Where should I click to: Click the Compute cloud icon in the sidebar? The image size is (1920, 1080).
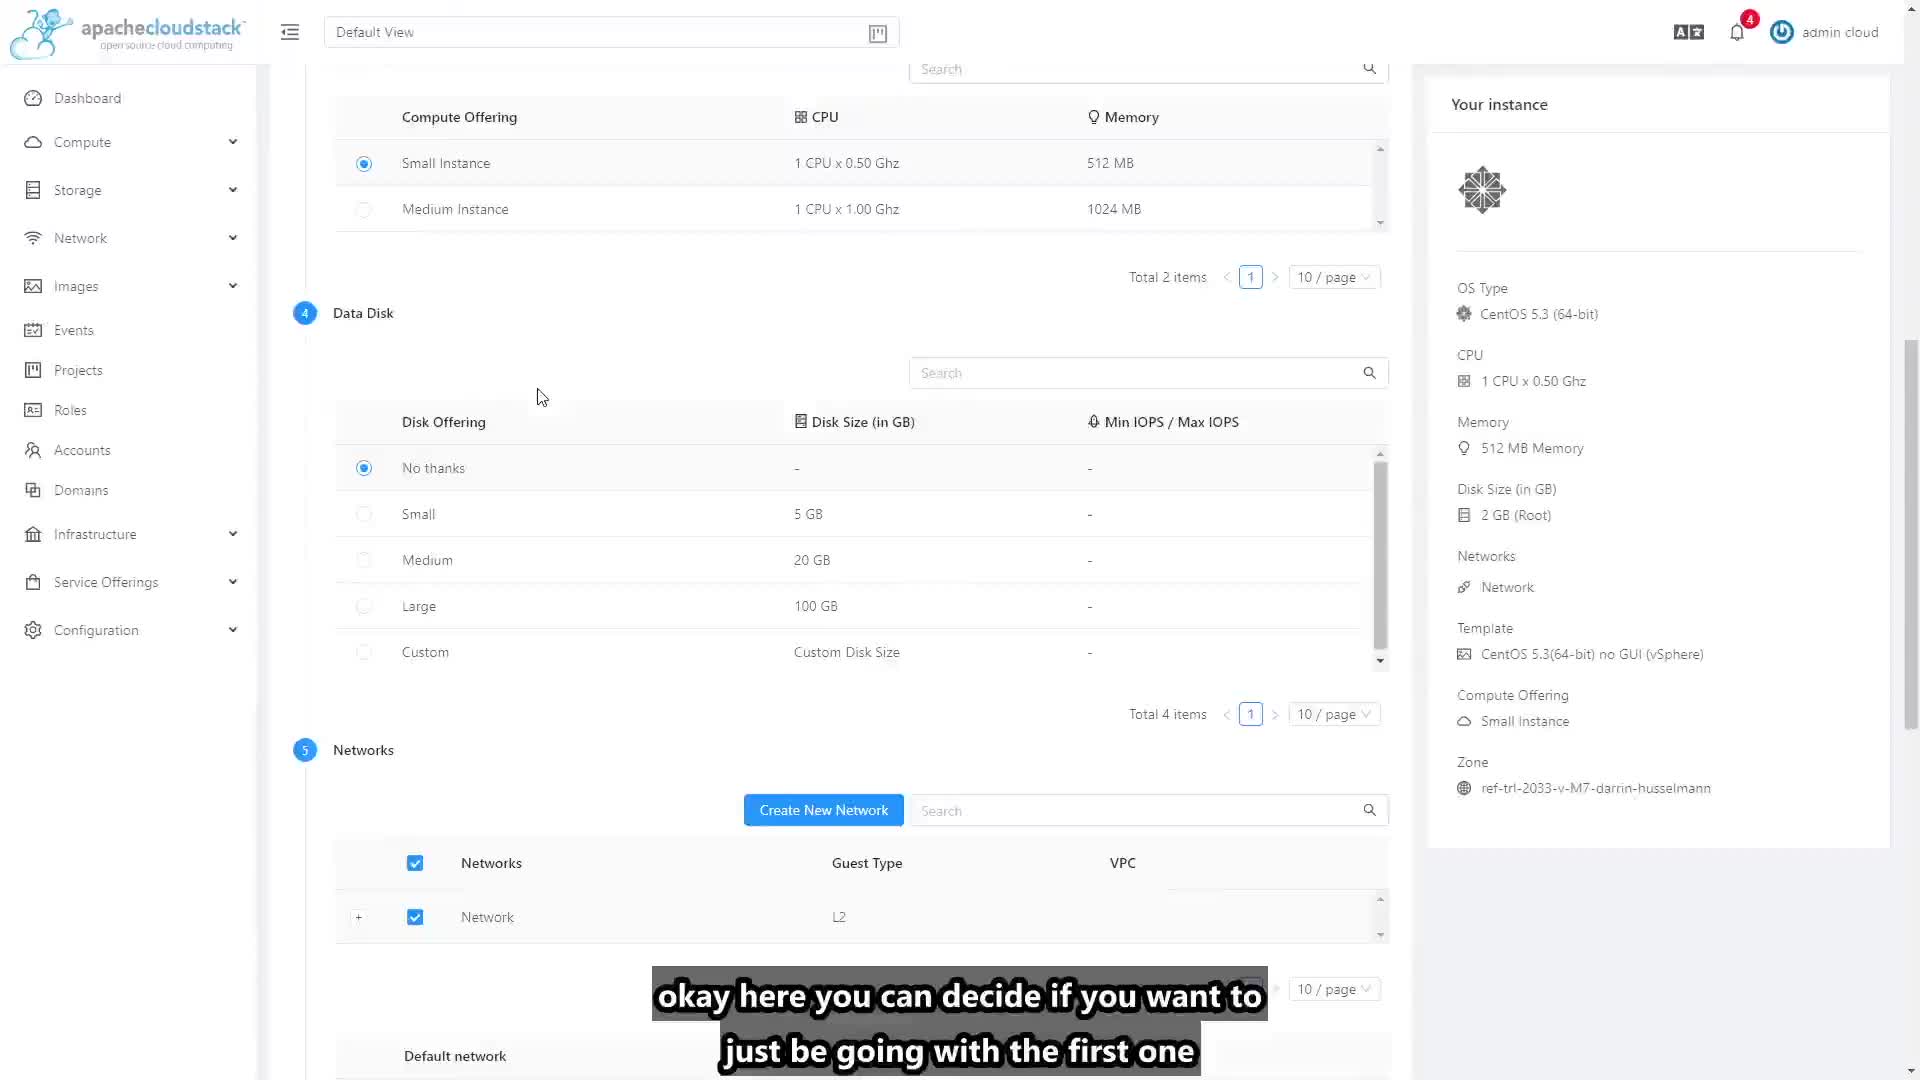tap(33, 142)
